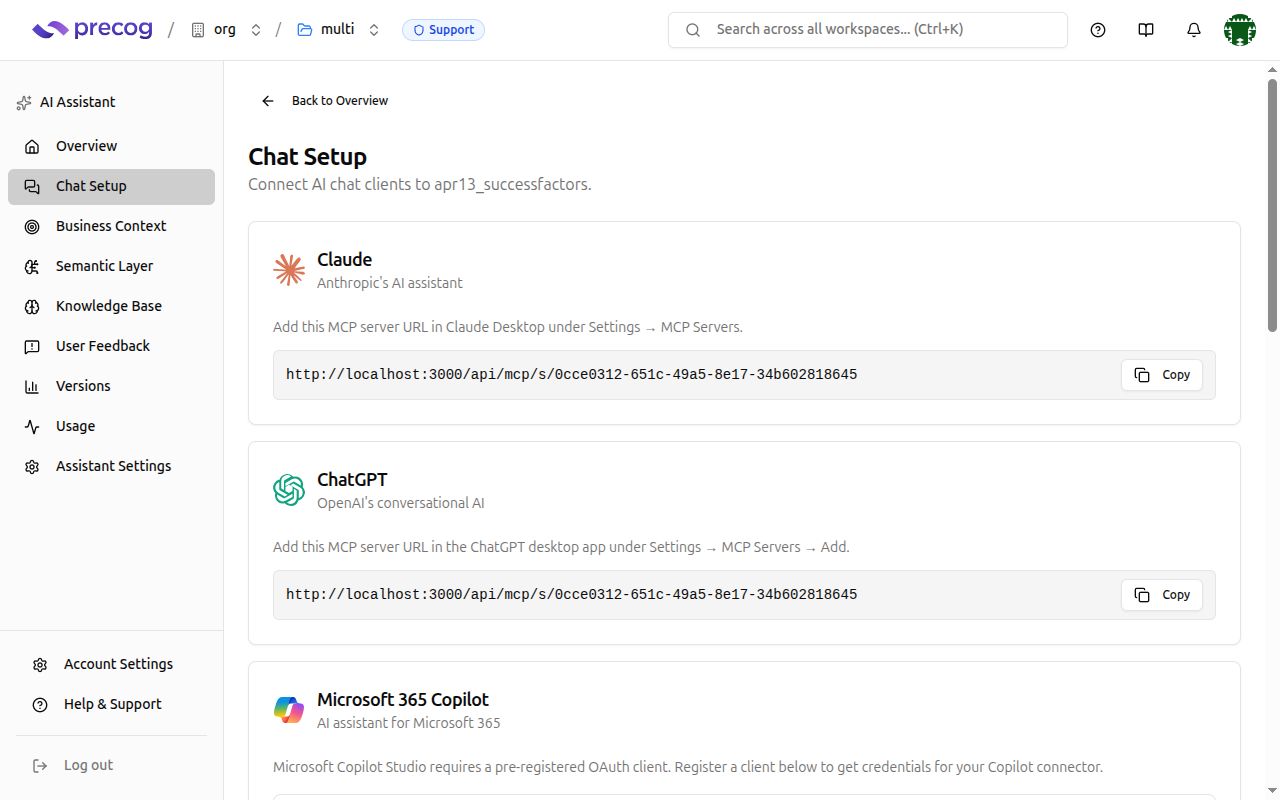Click the Claude MCP URL text
Image resolution: width=1280 pixels, height=800 pixels.
point(571,375)
